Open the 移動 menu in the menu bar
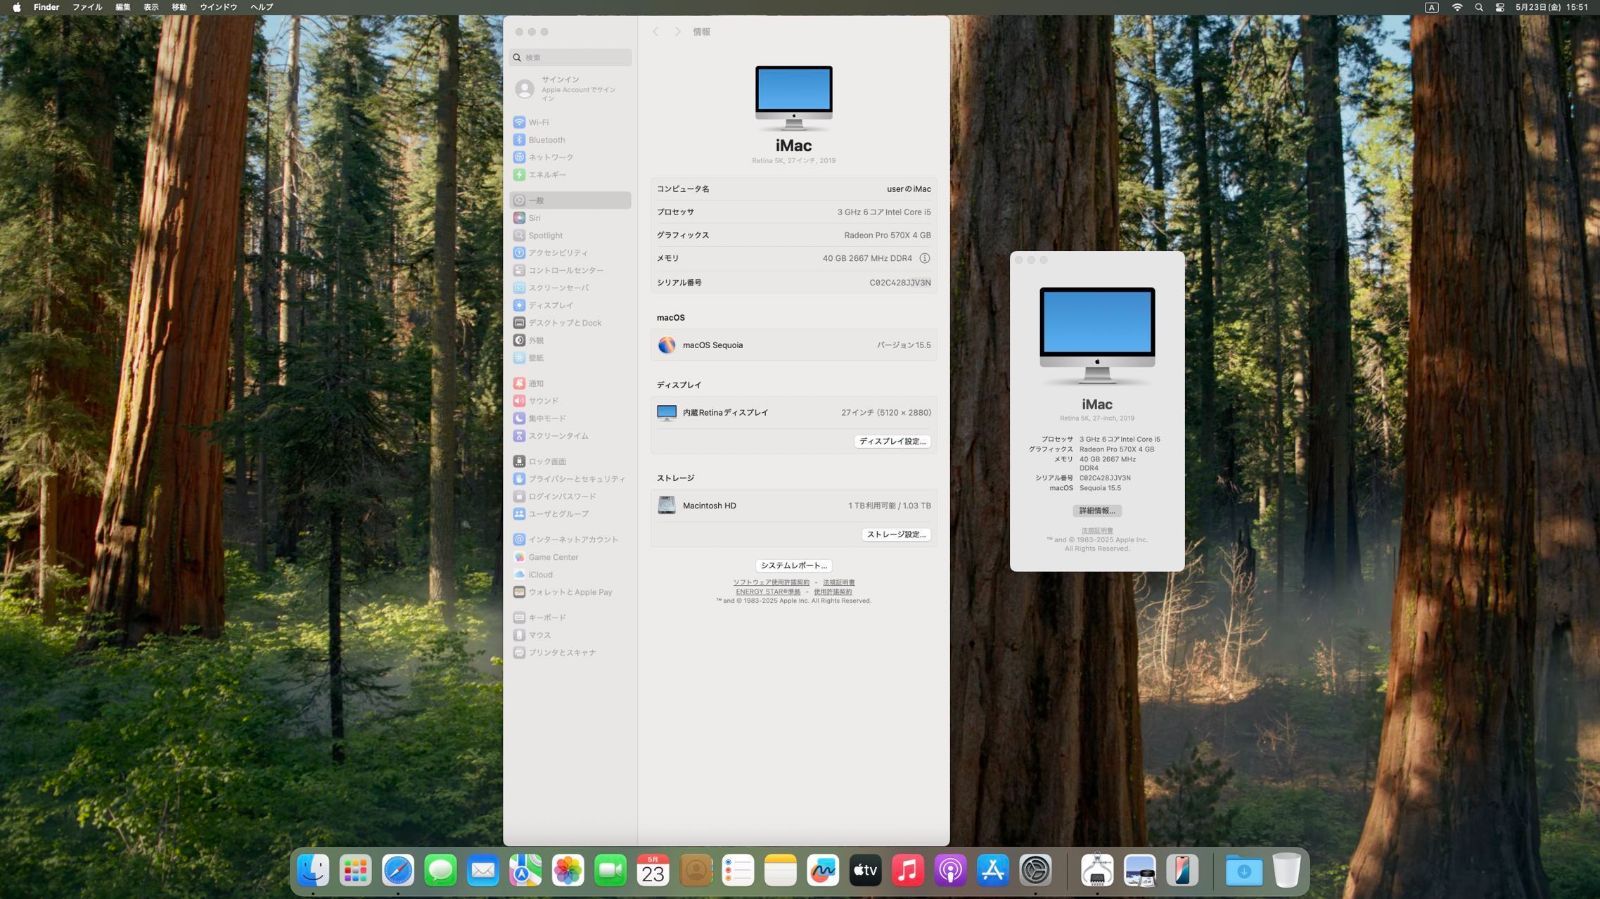Viewport: 1600px width, 899px height. (179, 7)
